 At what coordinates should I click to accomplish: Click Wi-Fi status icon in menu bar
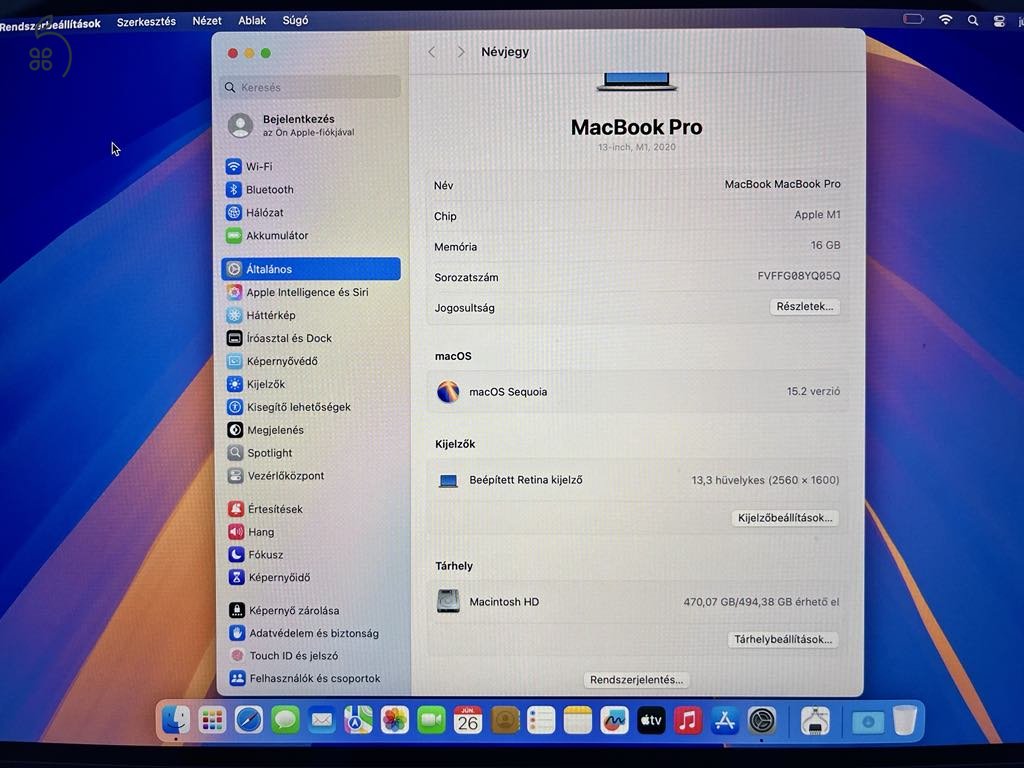(945, 20)
